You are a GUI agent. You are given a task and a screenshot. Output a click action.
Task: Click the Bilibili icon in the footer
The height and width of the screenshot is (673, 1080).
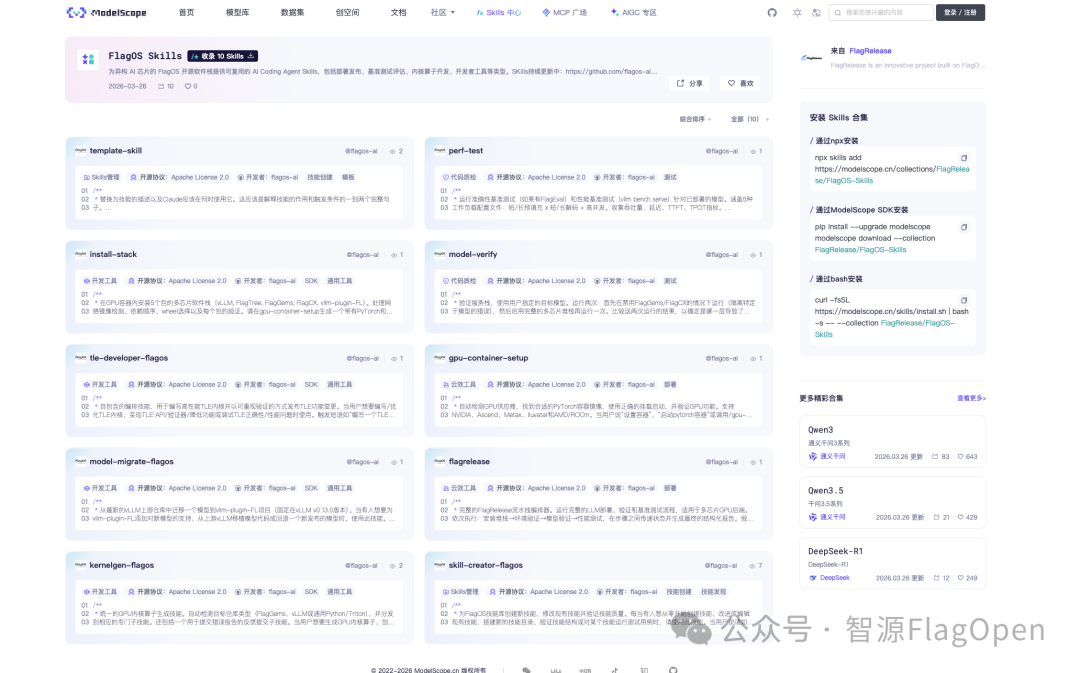point(556,670)
